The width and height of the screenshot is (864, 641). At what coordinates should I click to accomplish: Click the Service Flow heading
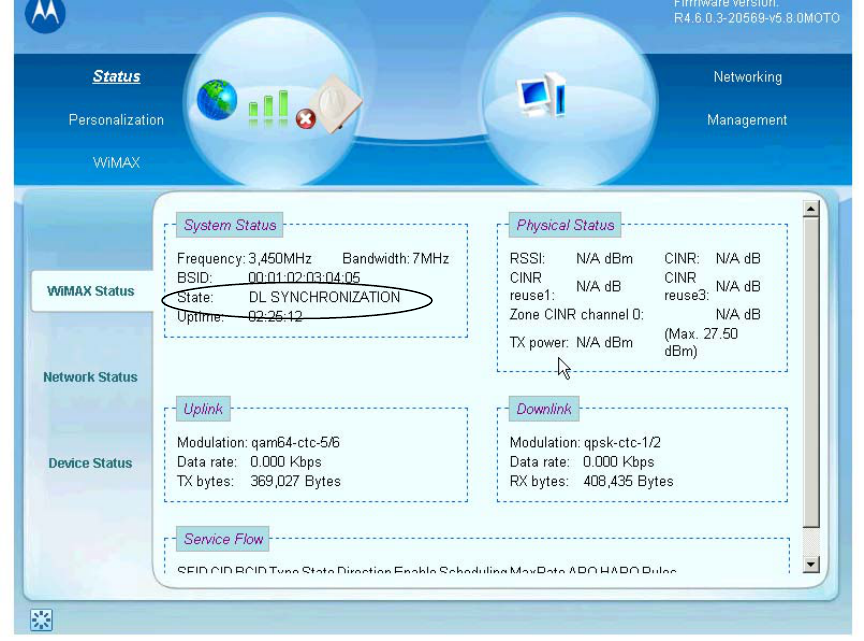pos(223,539)
